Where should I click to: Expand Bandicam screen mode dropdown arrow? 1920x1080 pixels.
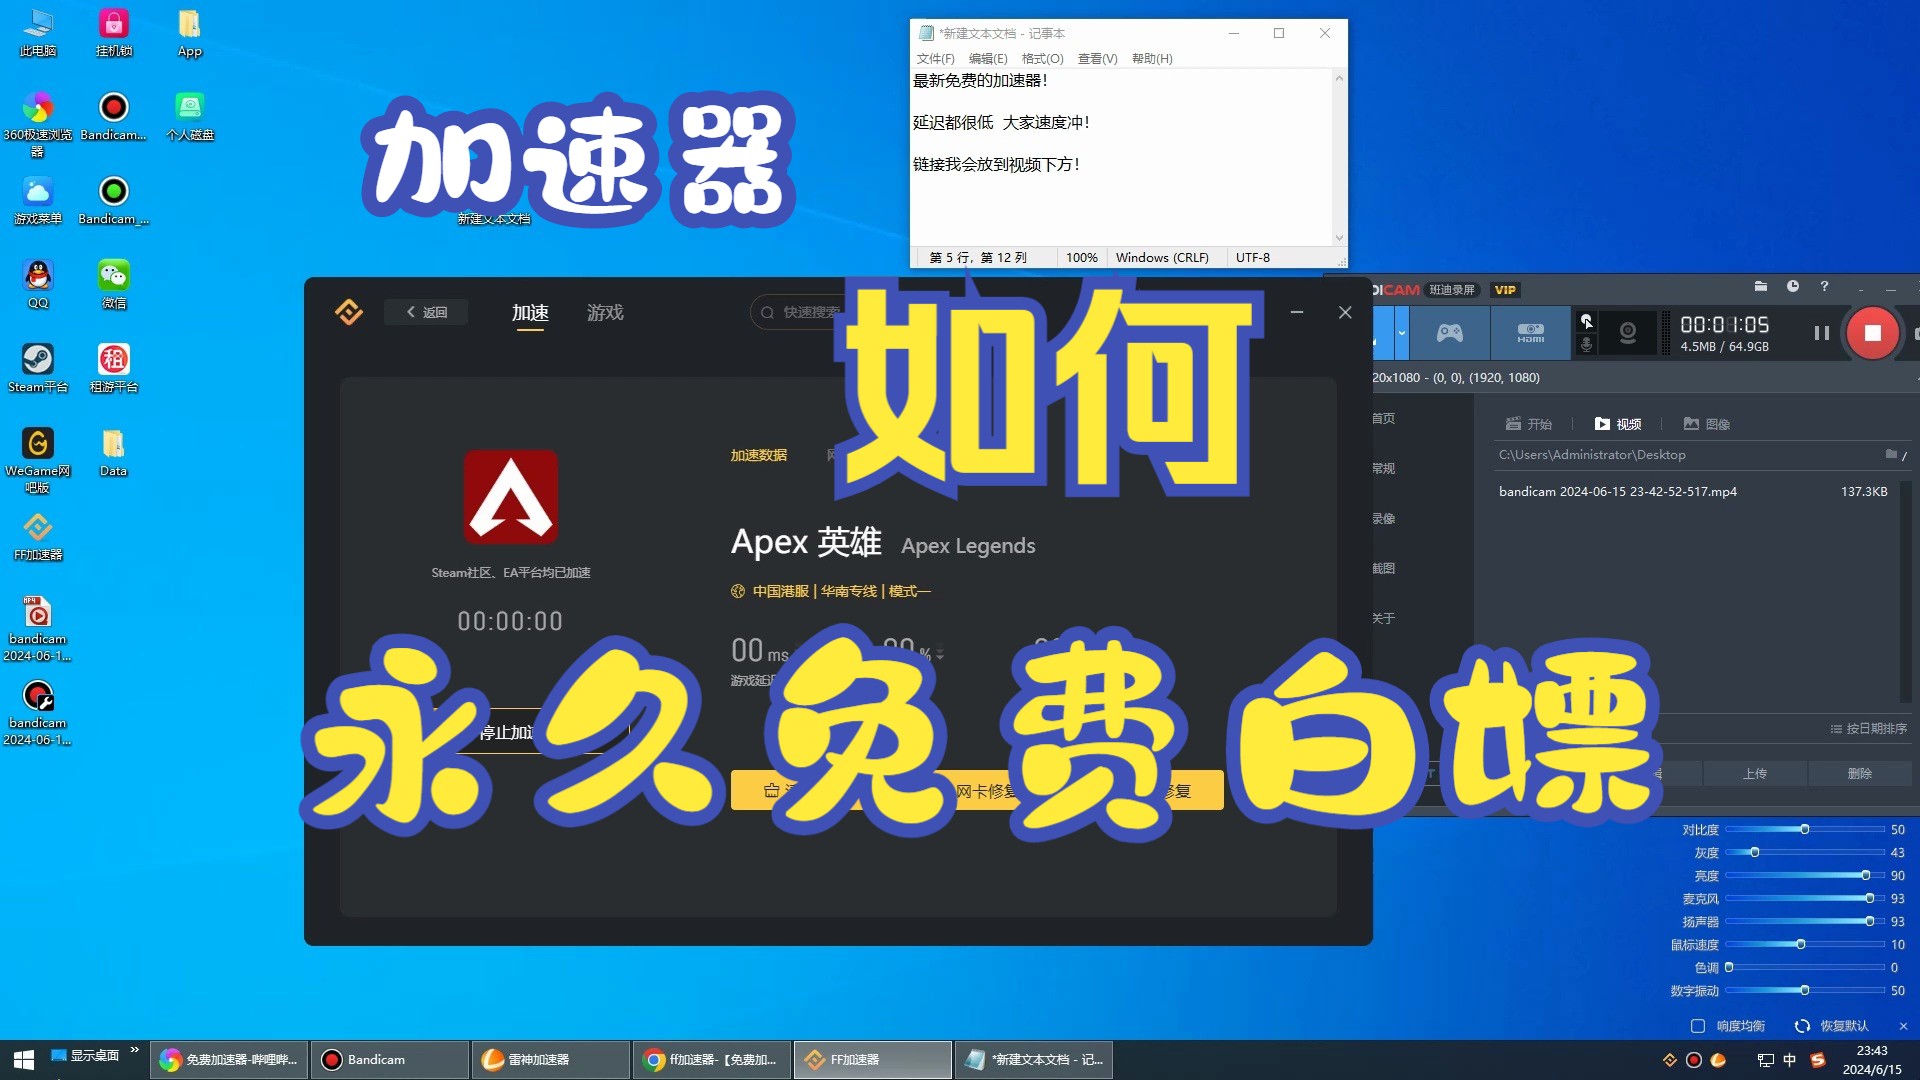(1402, 333)
